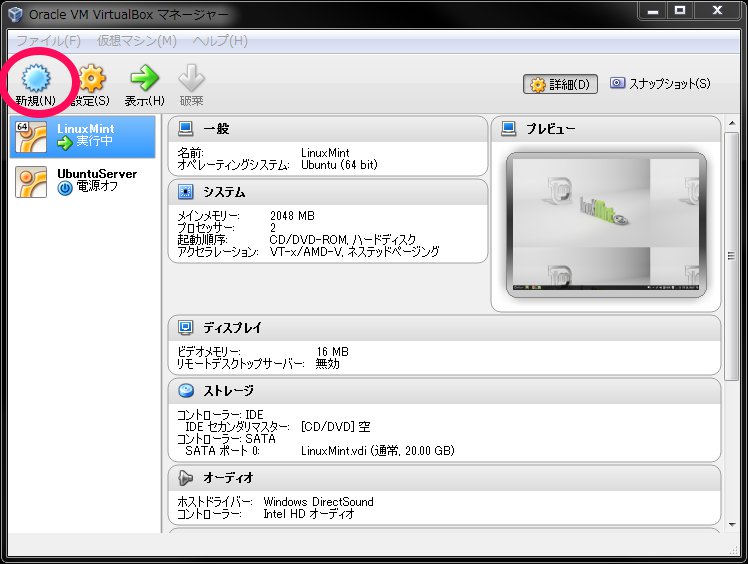Open the Storage (ストレージ) section header
This screenshot has height=564, width=748.
tap(444, 391)
